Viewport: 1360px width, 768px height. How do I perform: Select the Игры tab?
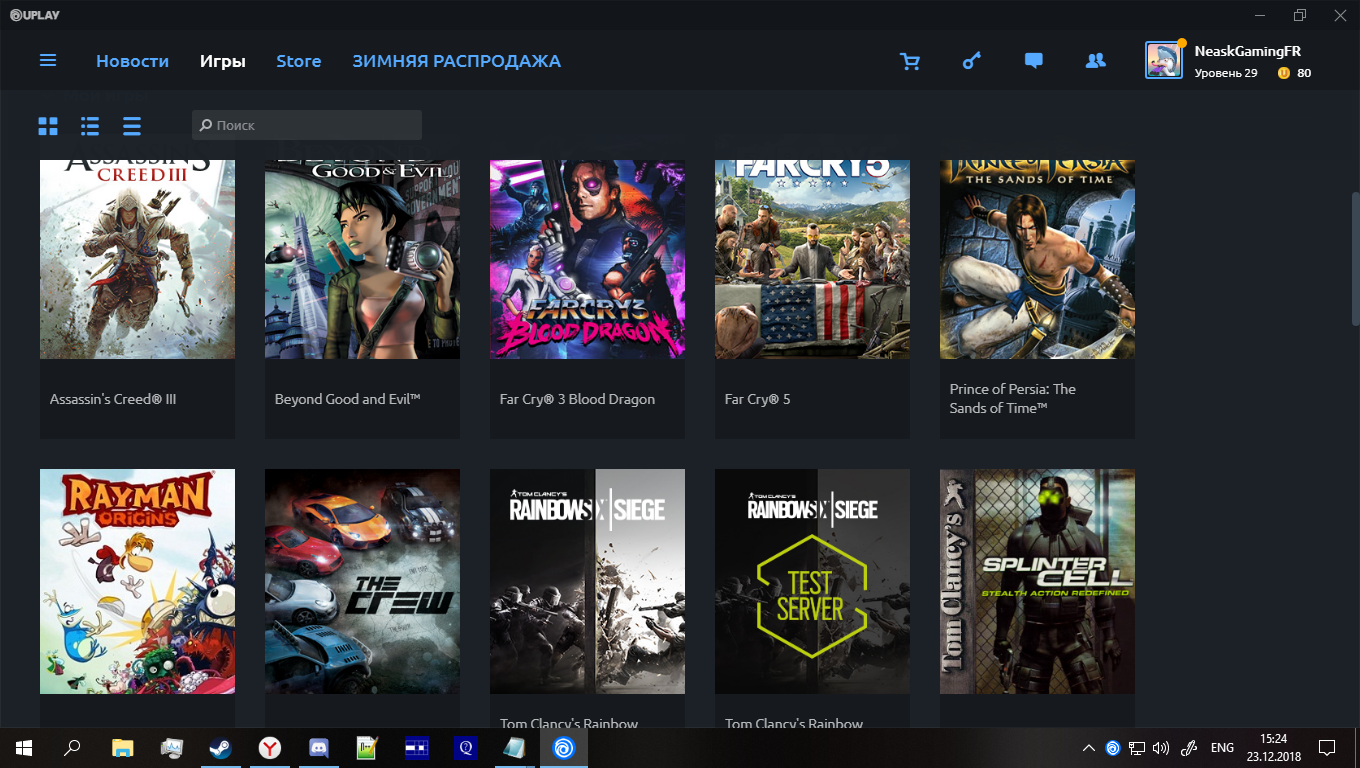pyautogui.click(x=222, y=61)
